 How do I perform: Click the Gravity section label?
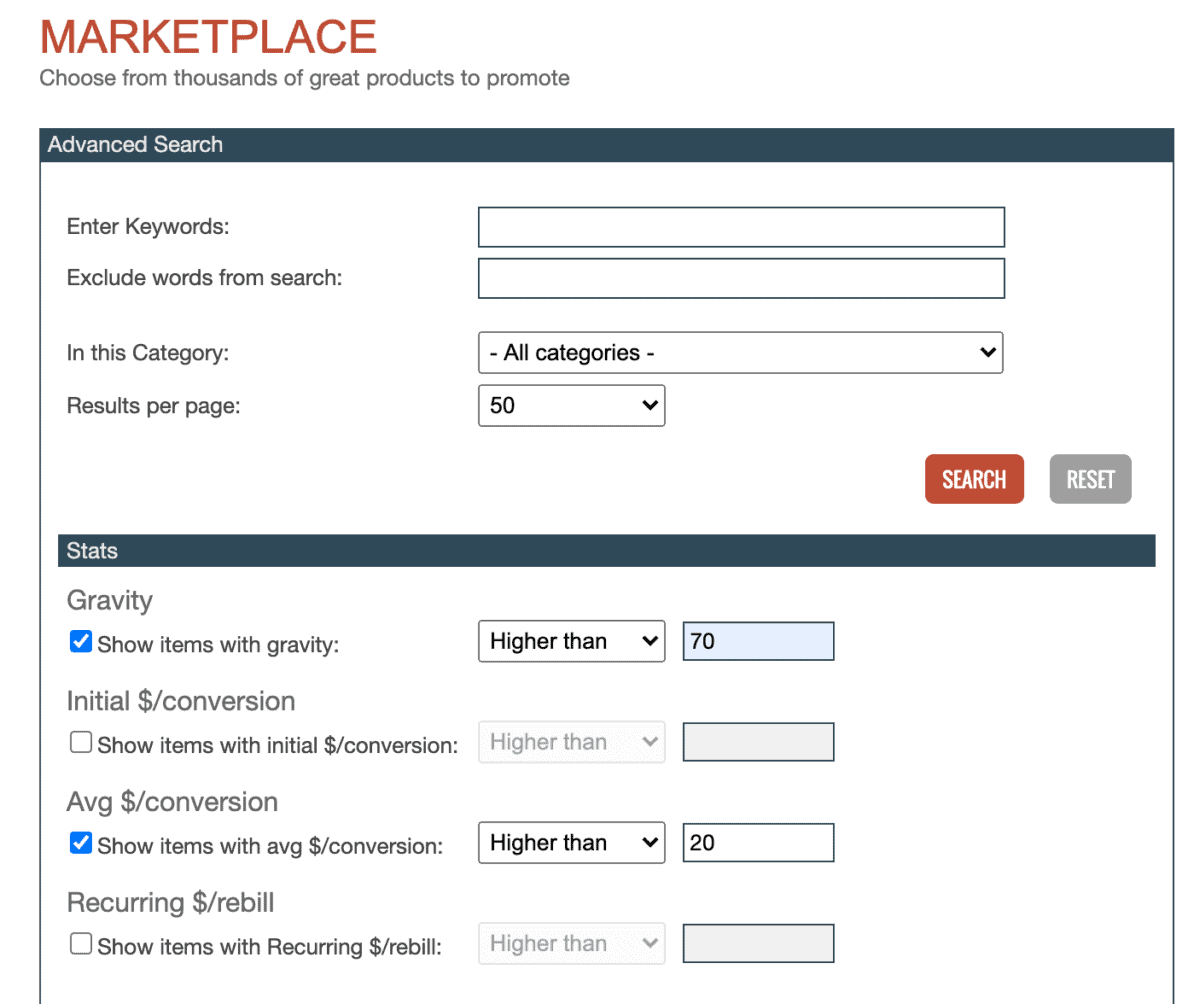click(109, 600)
